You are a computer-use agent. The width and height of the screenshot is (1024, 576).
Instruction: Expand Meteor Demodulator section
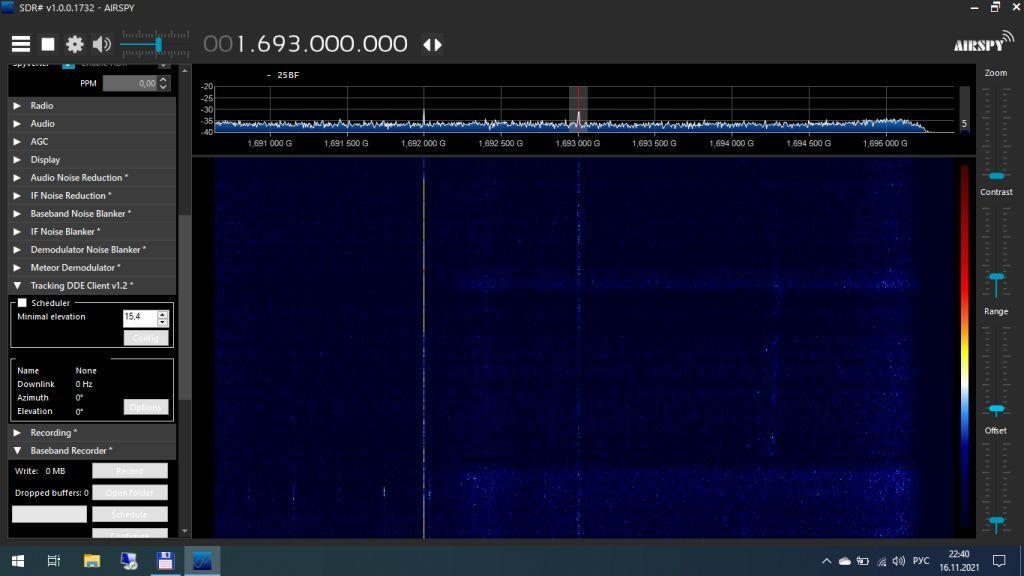tap(92, 268)
